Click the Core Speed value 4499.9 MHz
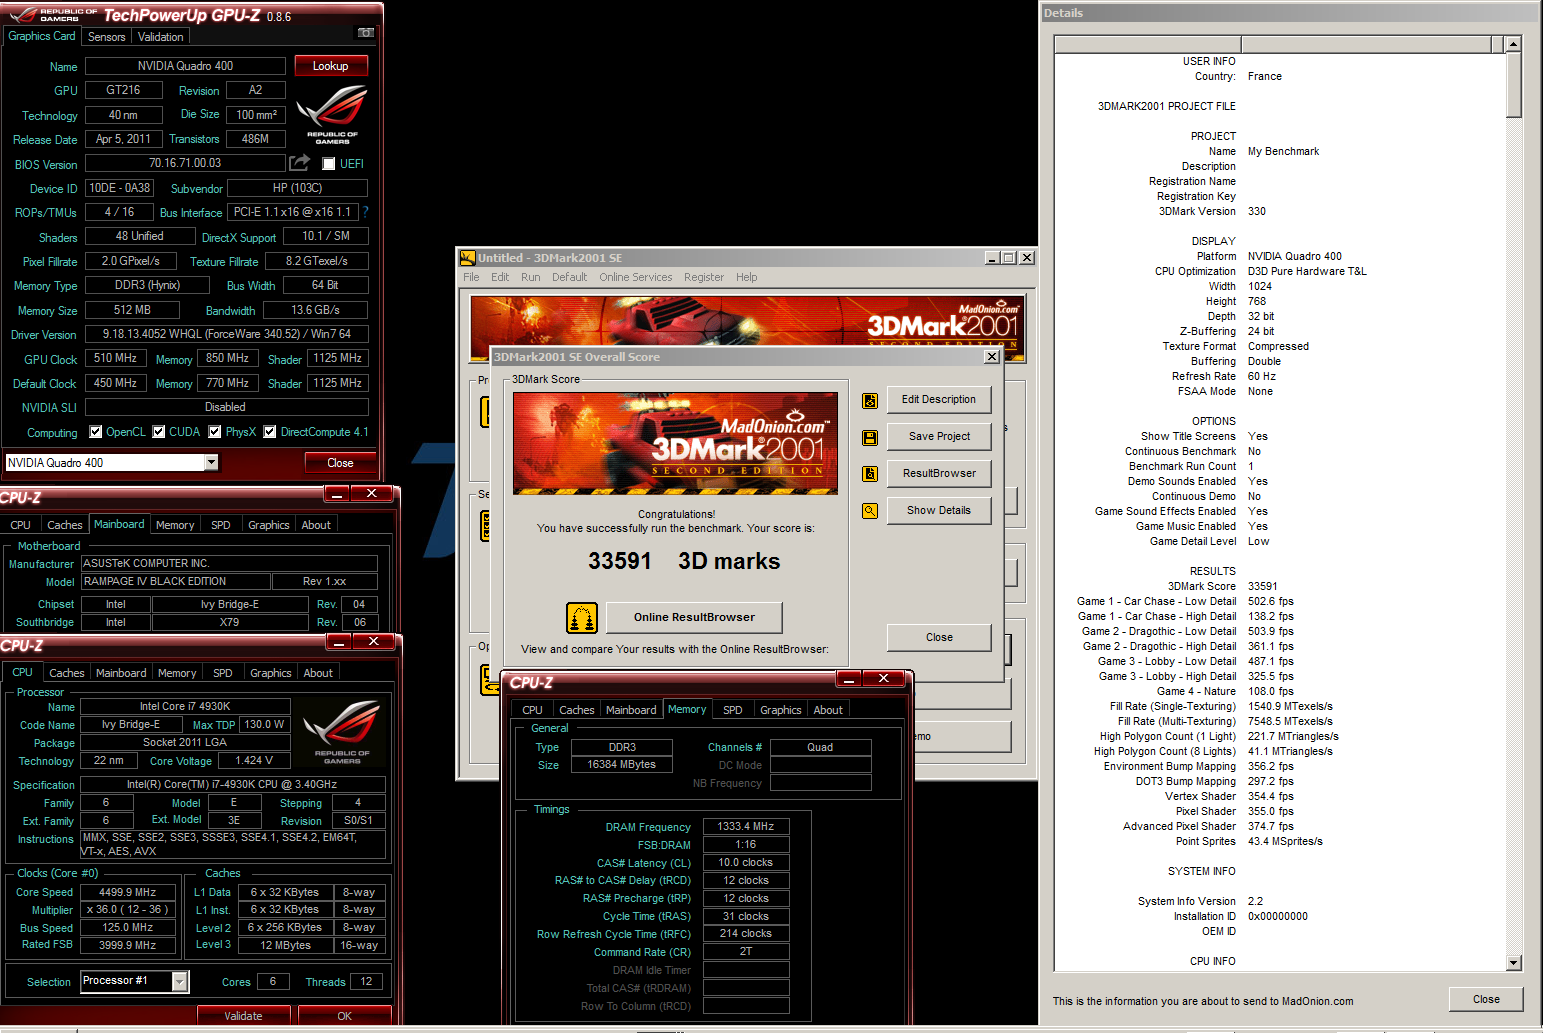1543x1033 pixels. tap(128, 893)
